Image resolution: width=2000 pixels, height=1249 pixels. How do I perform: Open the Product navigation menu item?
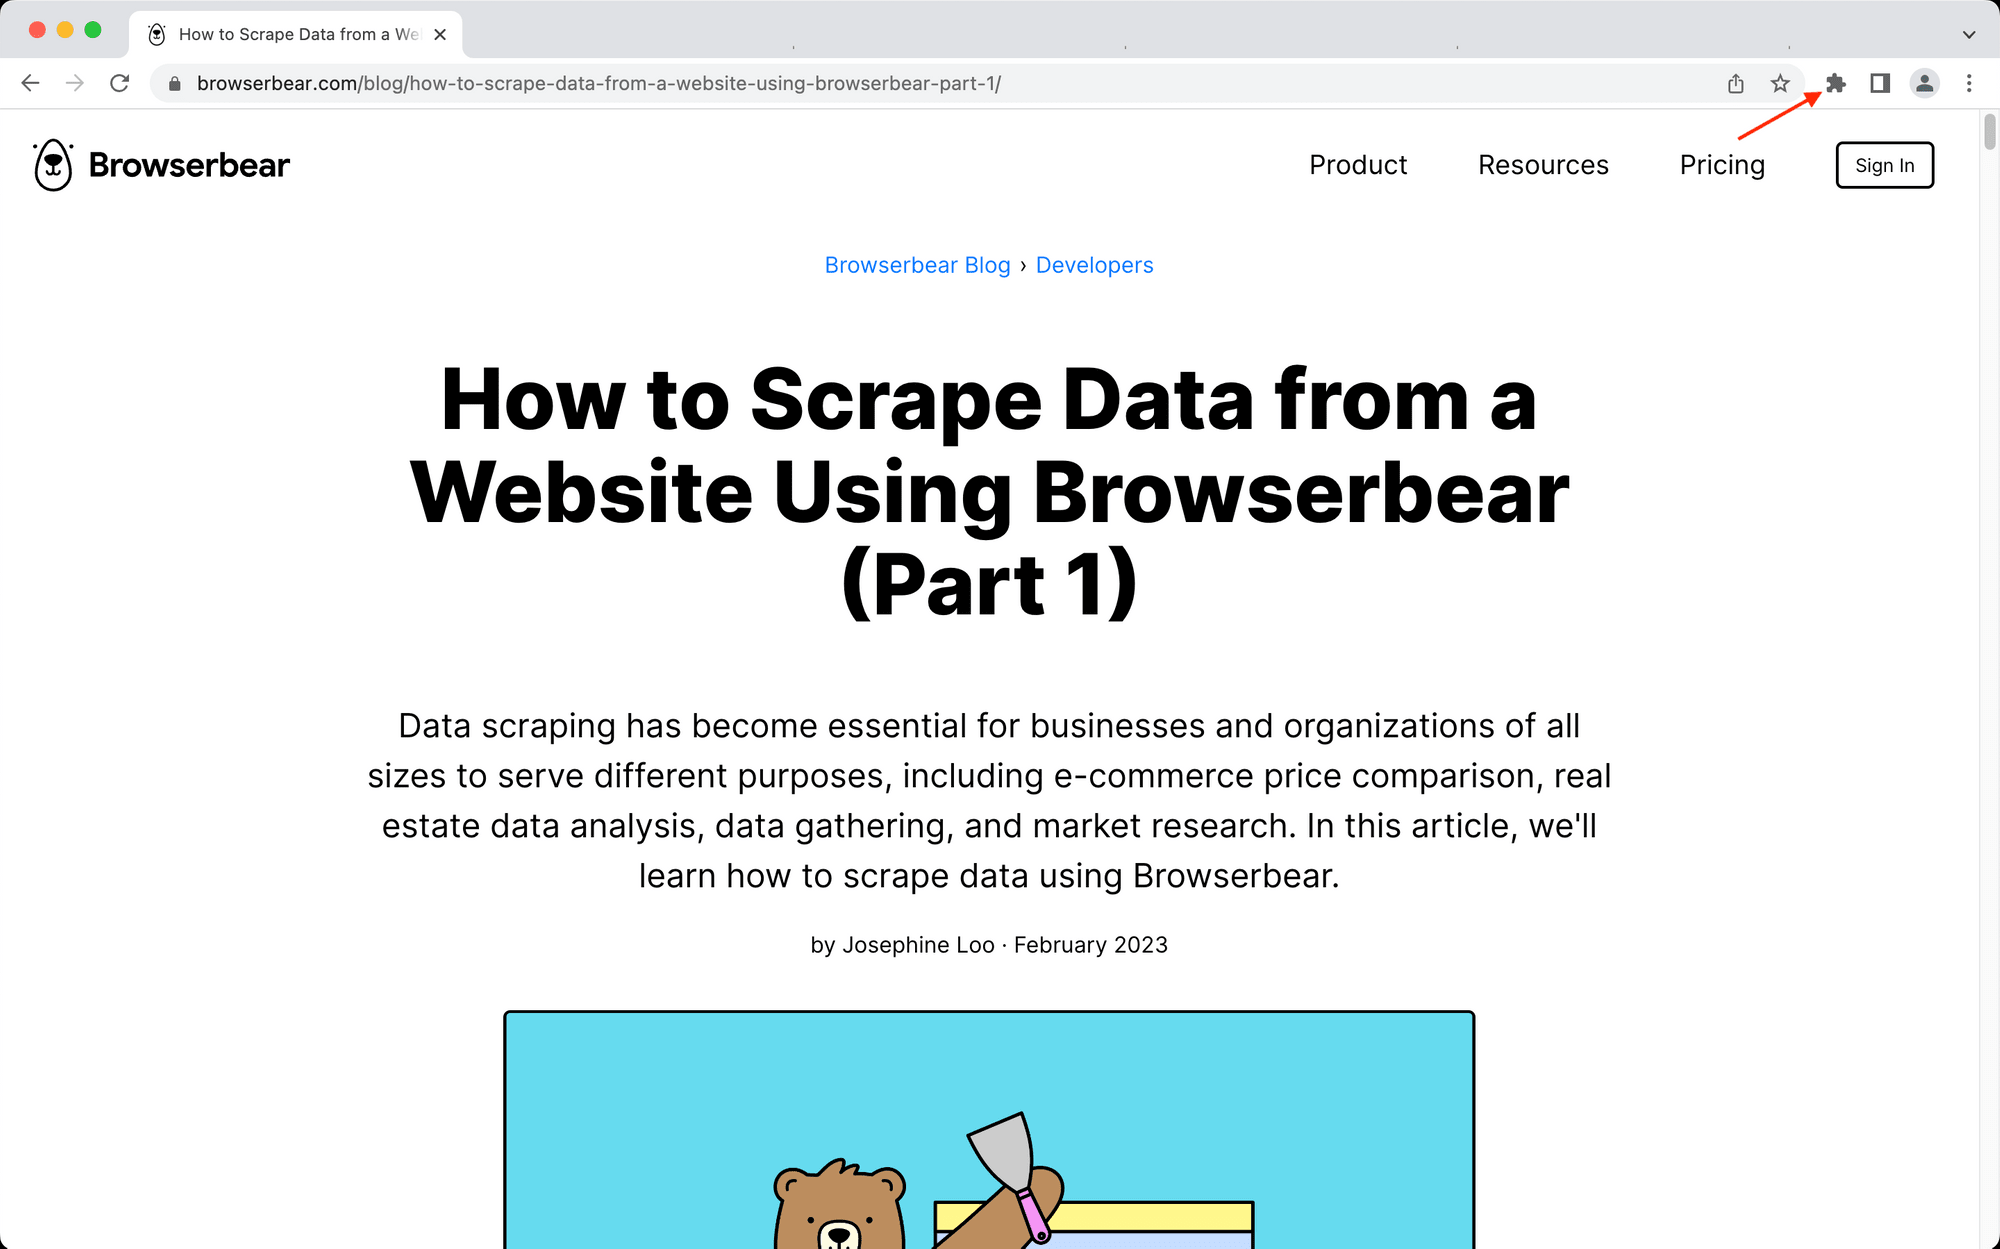pos(1358,164)
